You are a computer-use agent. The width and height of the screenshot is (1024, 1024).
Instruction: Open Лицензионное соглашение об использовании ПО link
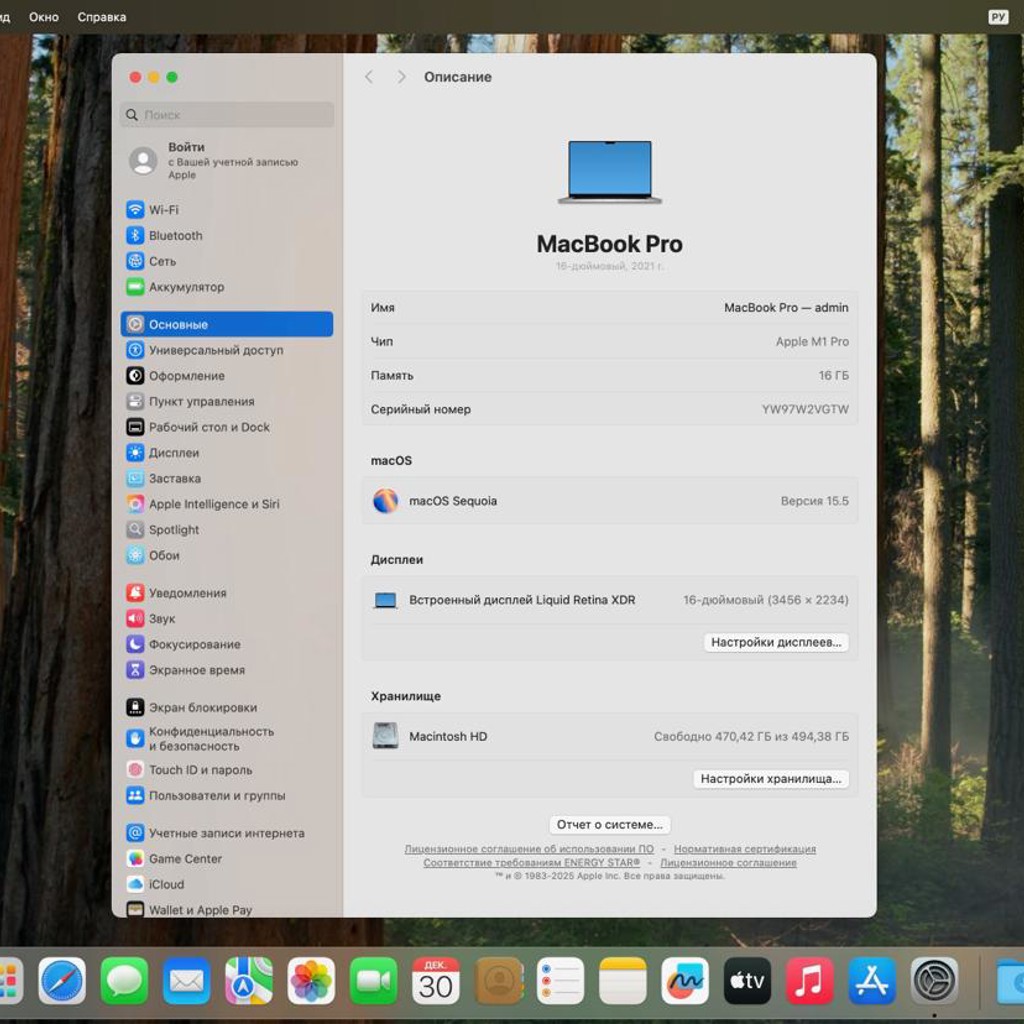point(529,849)
